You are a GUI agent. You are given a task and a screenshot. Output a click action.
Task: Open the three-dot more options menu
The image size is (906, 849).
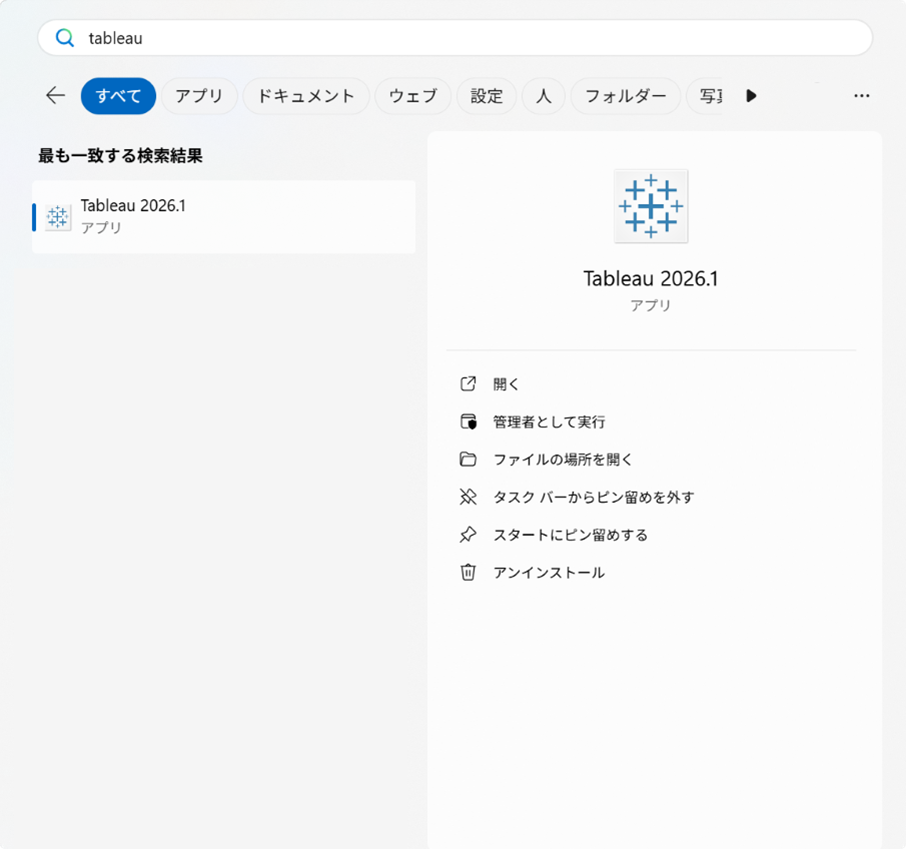pyautogui.click(x=861, y=96)
